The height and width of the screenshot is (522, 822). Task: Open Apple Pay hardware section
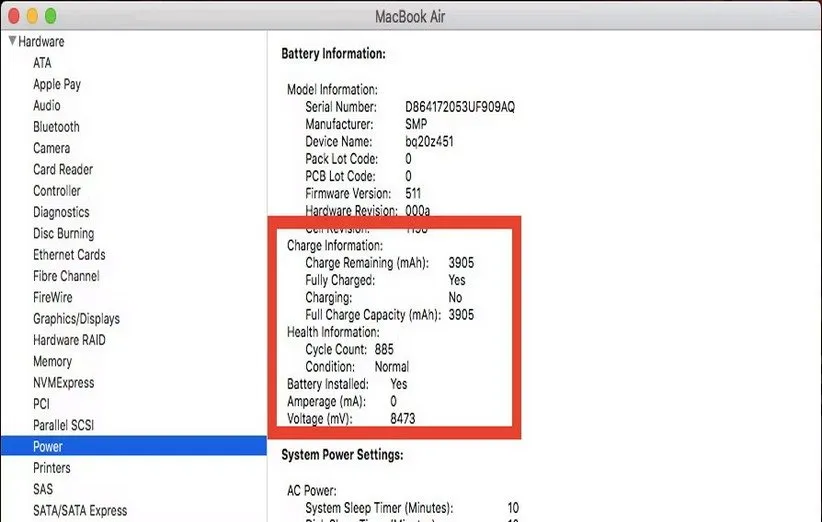coord(57,85)
